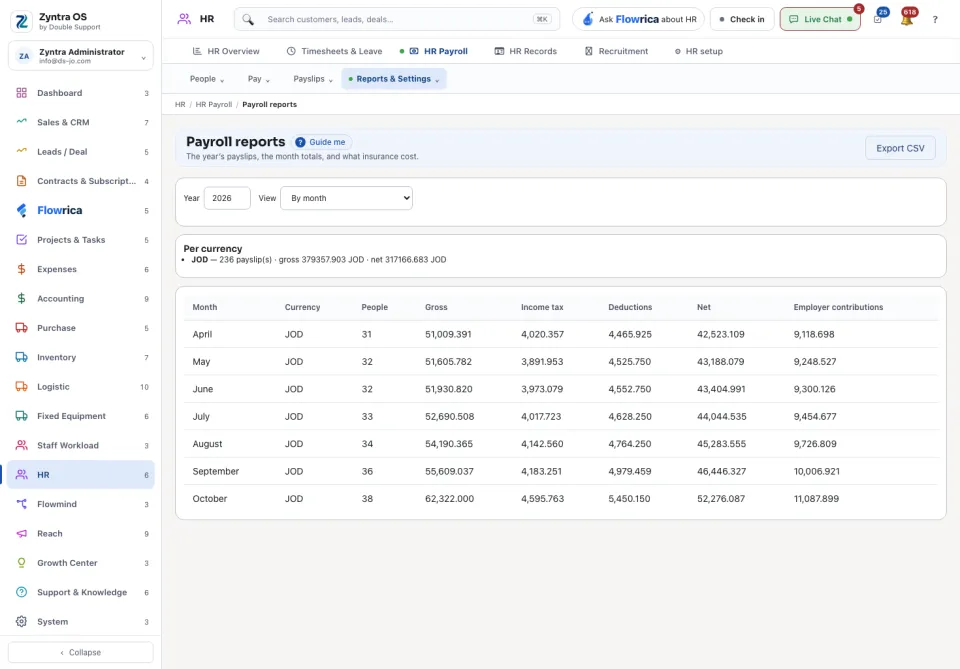Go to Leads / Deal section
Screen dimensions: 960x669
click(x=81, y=152)
